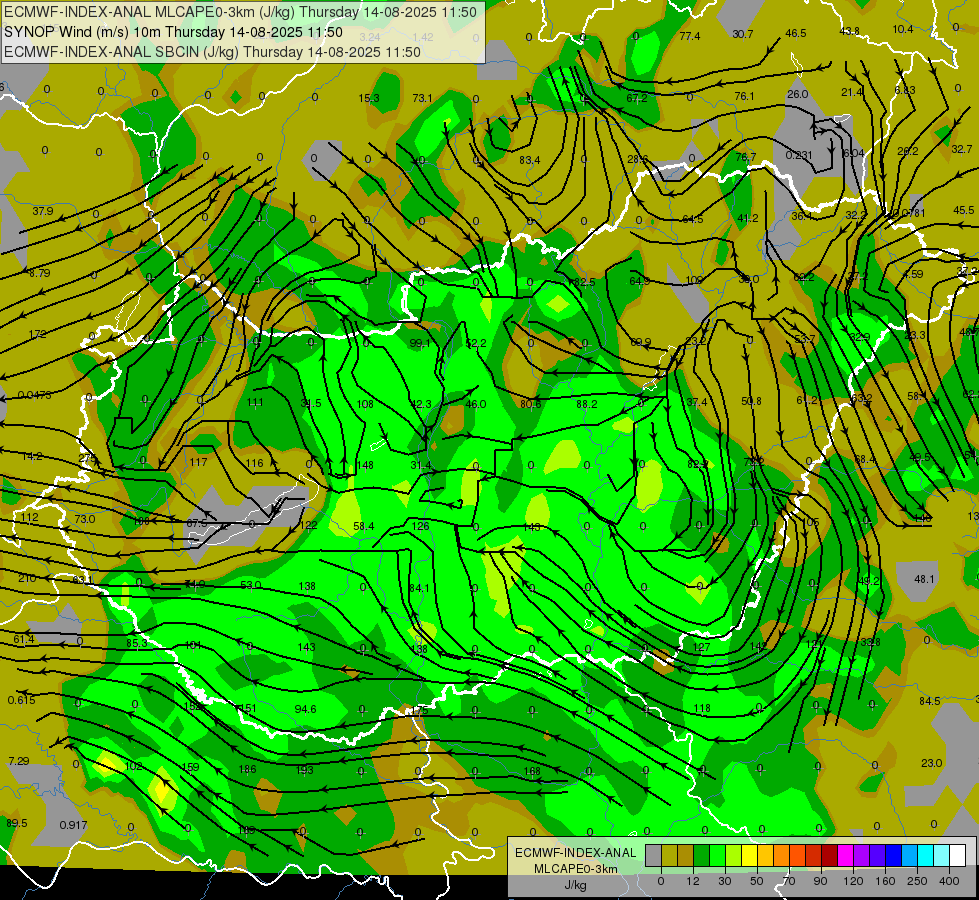Click the map value '31.4'
This screenshot has height=900, width=979.
(x=421, y=465)
